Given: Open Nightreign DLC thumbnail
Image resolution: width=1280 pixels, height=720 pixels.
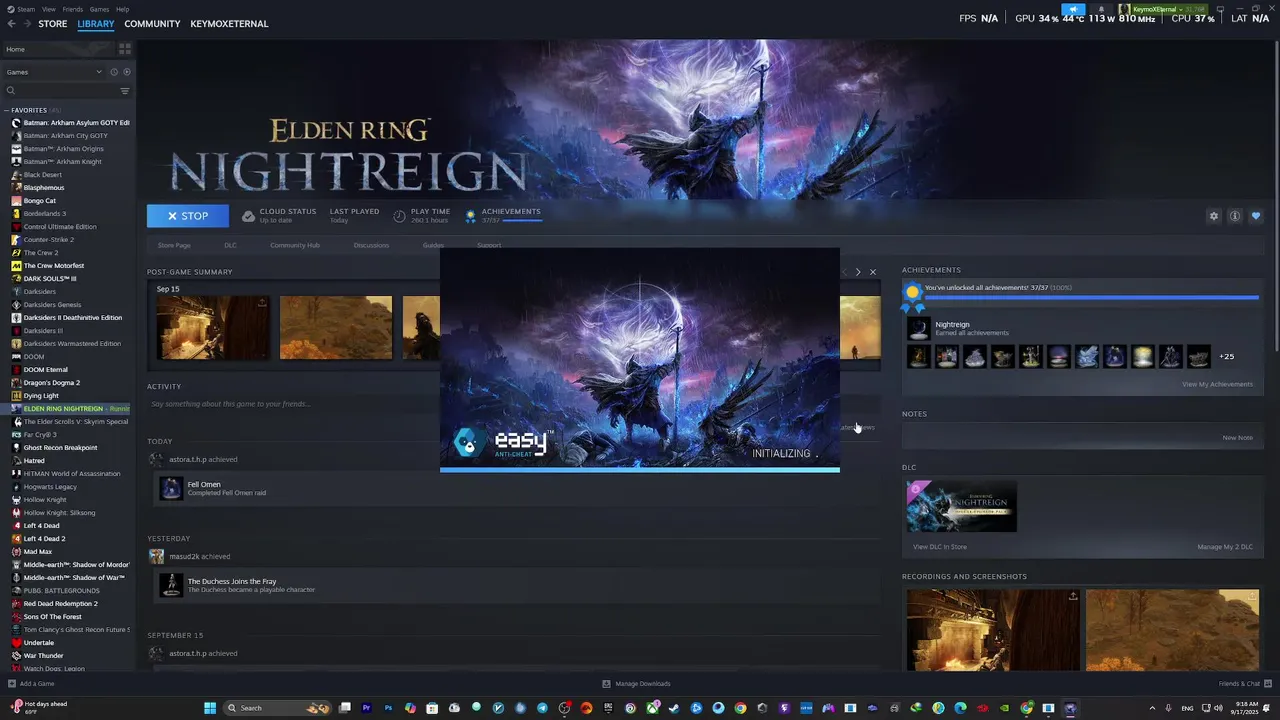Looking at the screenshot, I should tap(962, 506).
